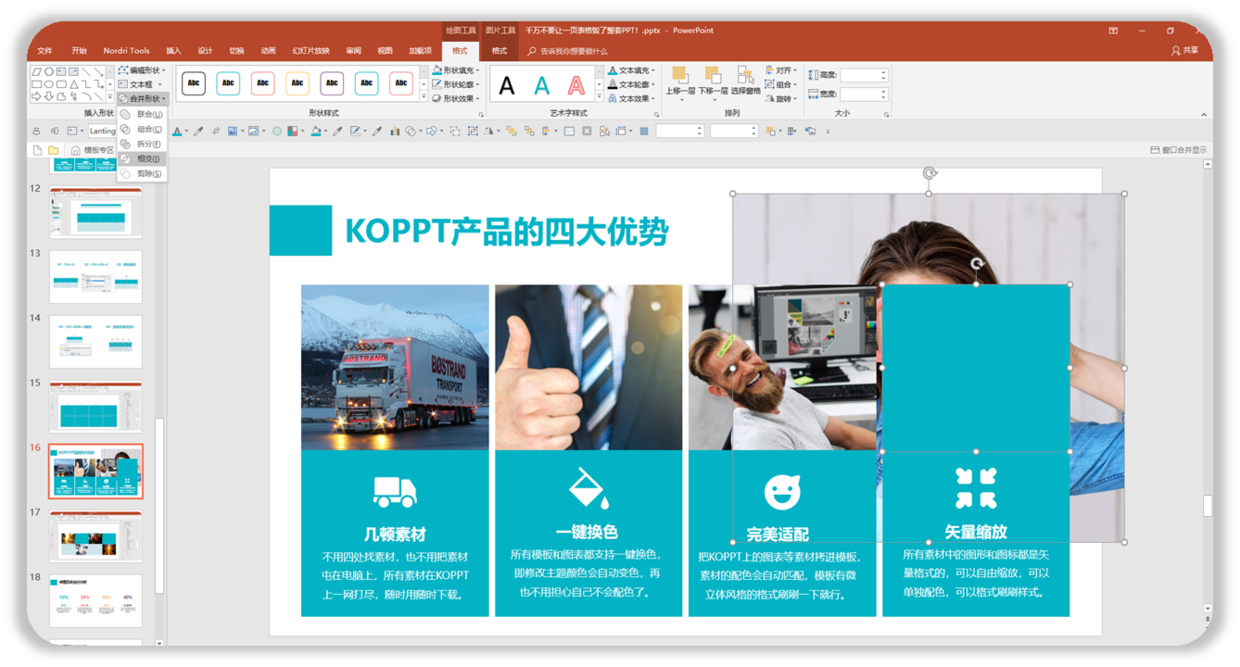Choose 组合(C) in merge shapes menu
1240x667 pixels.
pyautogui.click(x=141, y=130)
